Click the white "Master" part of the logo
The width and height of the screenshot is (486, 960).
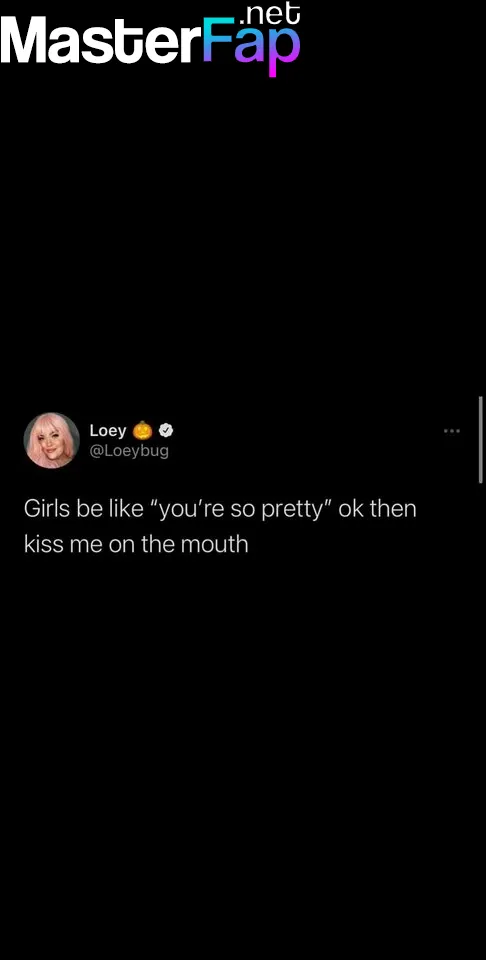click(102, 42)
